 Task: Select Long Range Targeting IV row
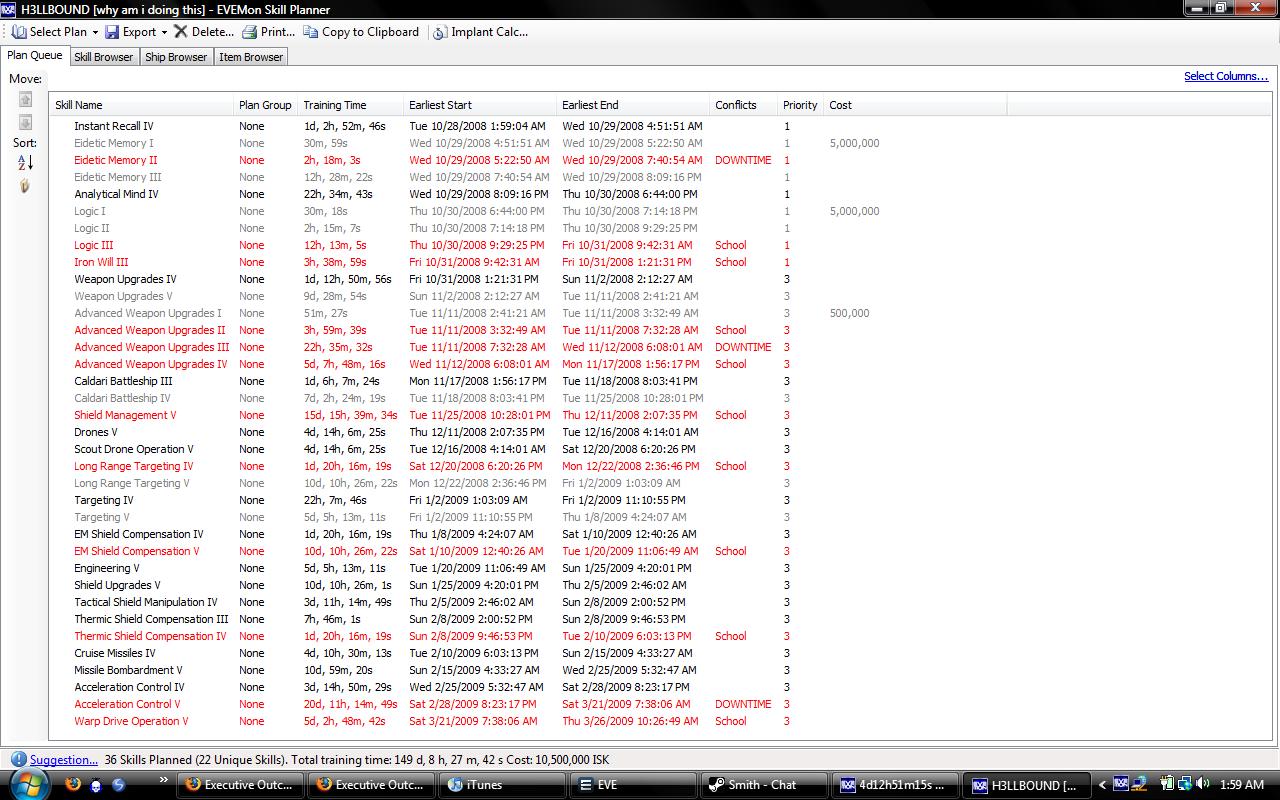click(x=529, y=466)
